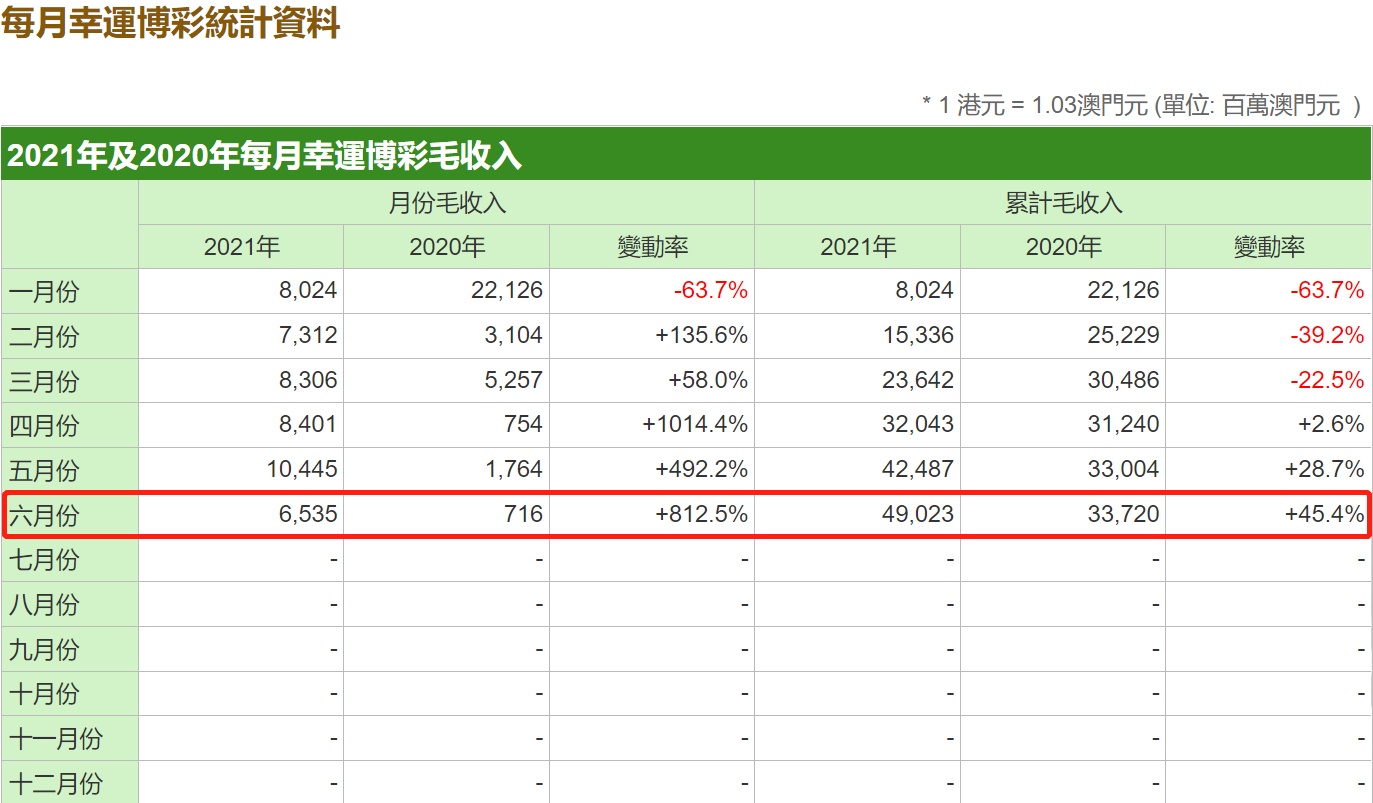Select the 十月份 row label
Screen dimensions: 1373x803
coord(44,693)
